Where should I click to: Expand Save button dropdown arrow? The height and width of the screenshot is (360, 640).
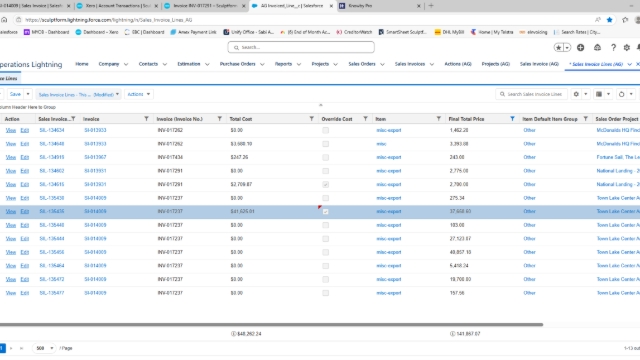pyautogui.click(x=28, y=94)
